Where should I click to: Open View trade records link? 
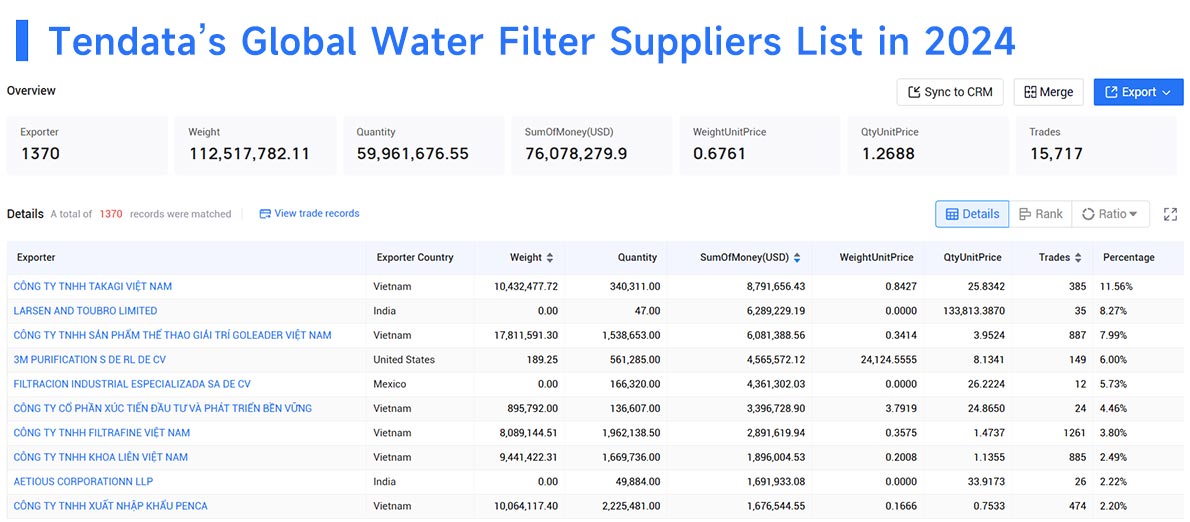click(310, 214)
